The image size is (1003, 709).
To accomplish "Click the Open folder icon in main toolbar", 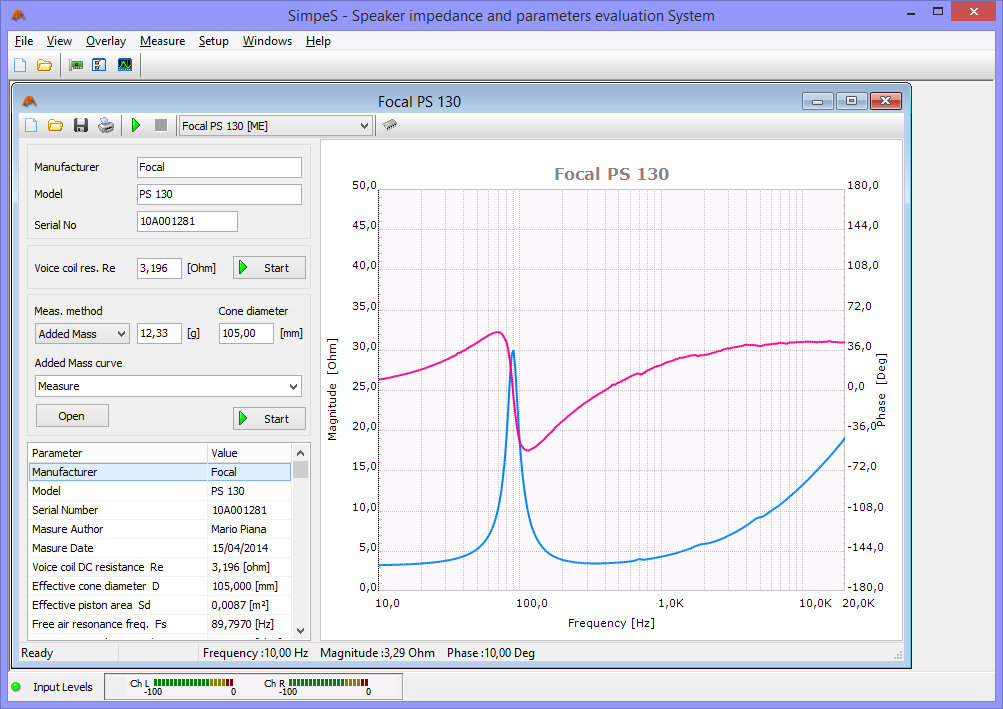I will click(x=44, y=65).
